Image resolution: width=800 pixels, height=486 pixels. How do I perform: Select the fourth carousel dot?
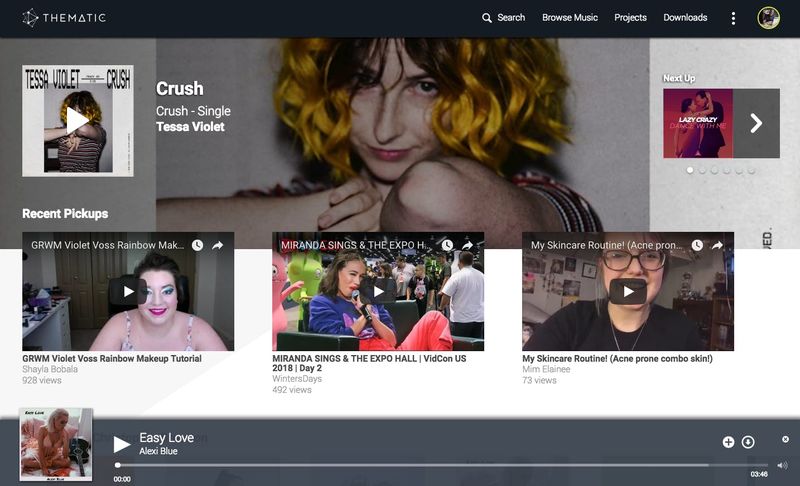point(727,170)
